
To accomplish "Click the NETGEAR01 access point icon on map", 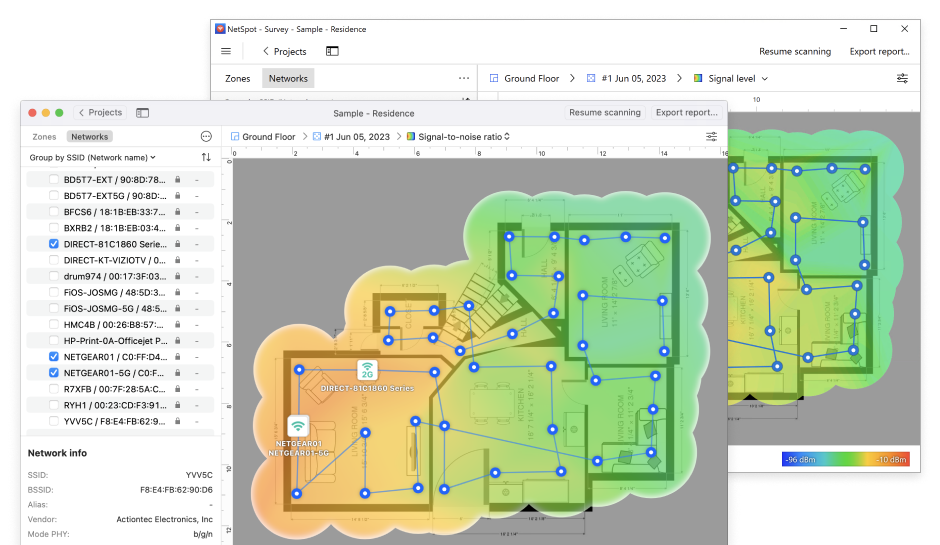I will coord(298,427).
